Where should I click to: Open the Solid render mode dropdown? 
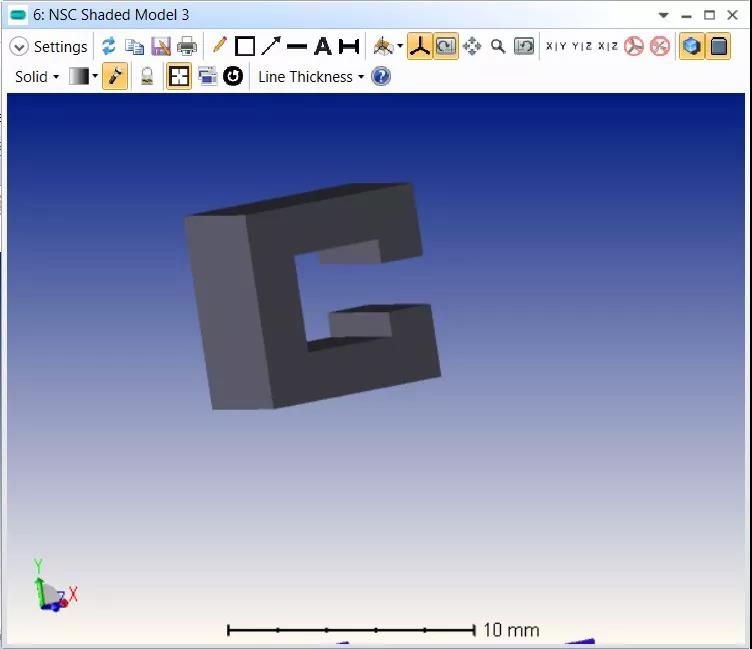(x=37, y=76)
